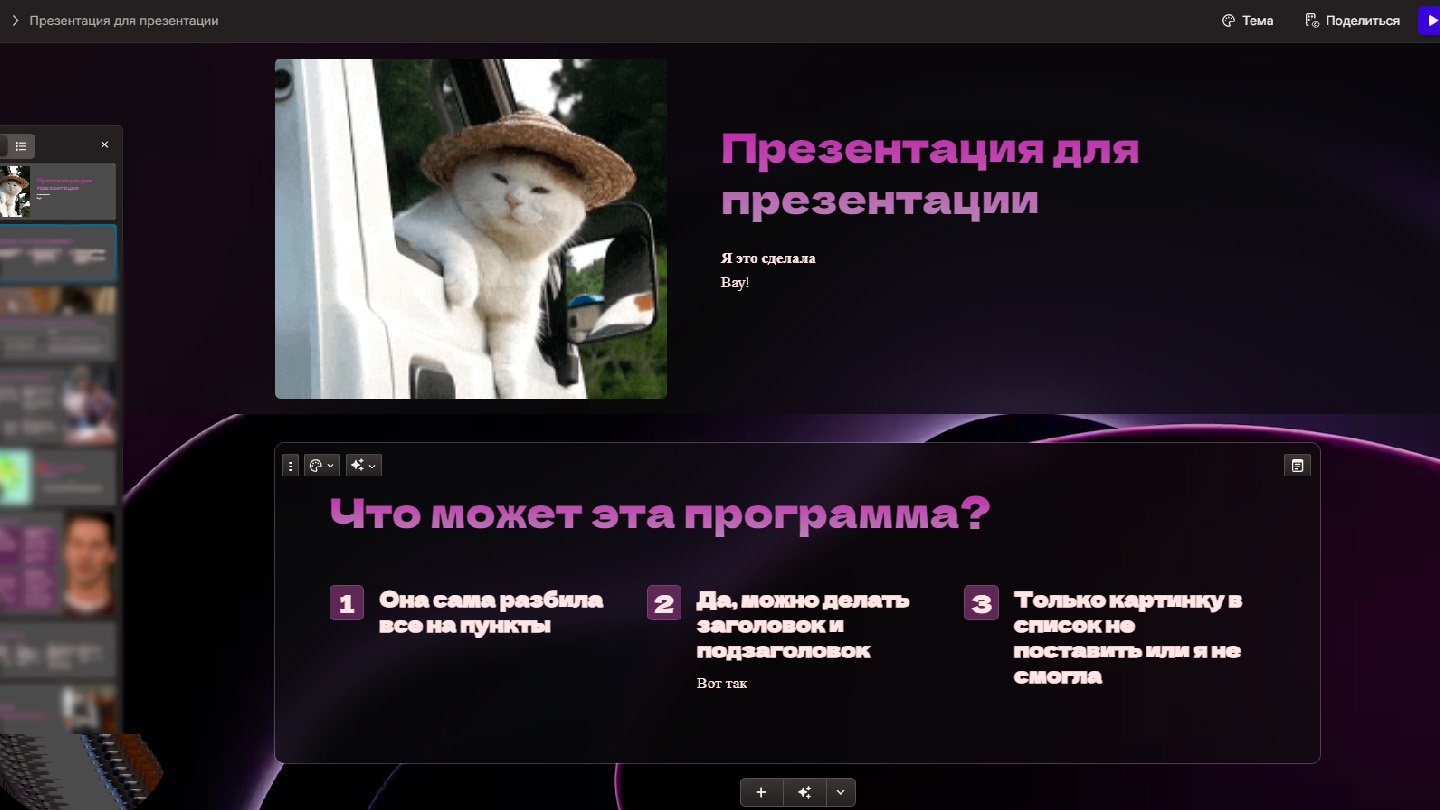Open the card style palette dropdown

[x=322, y=466]
